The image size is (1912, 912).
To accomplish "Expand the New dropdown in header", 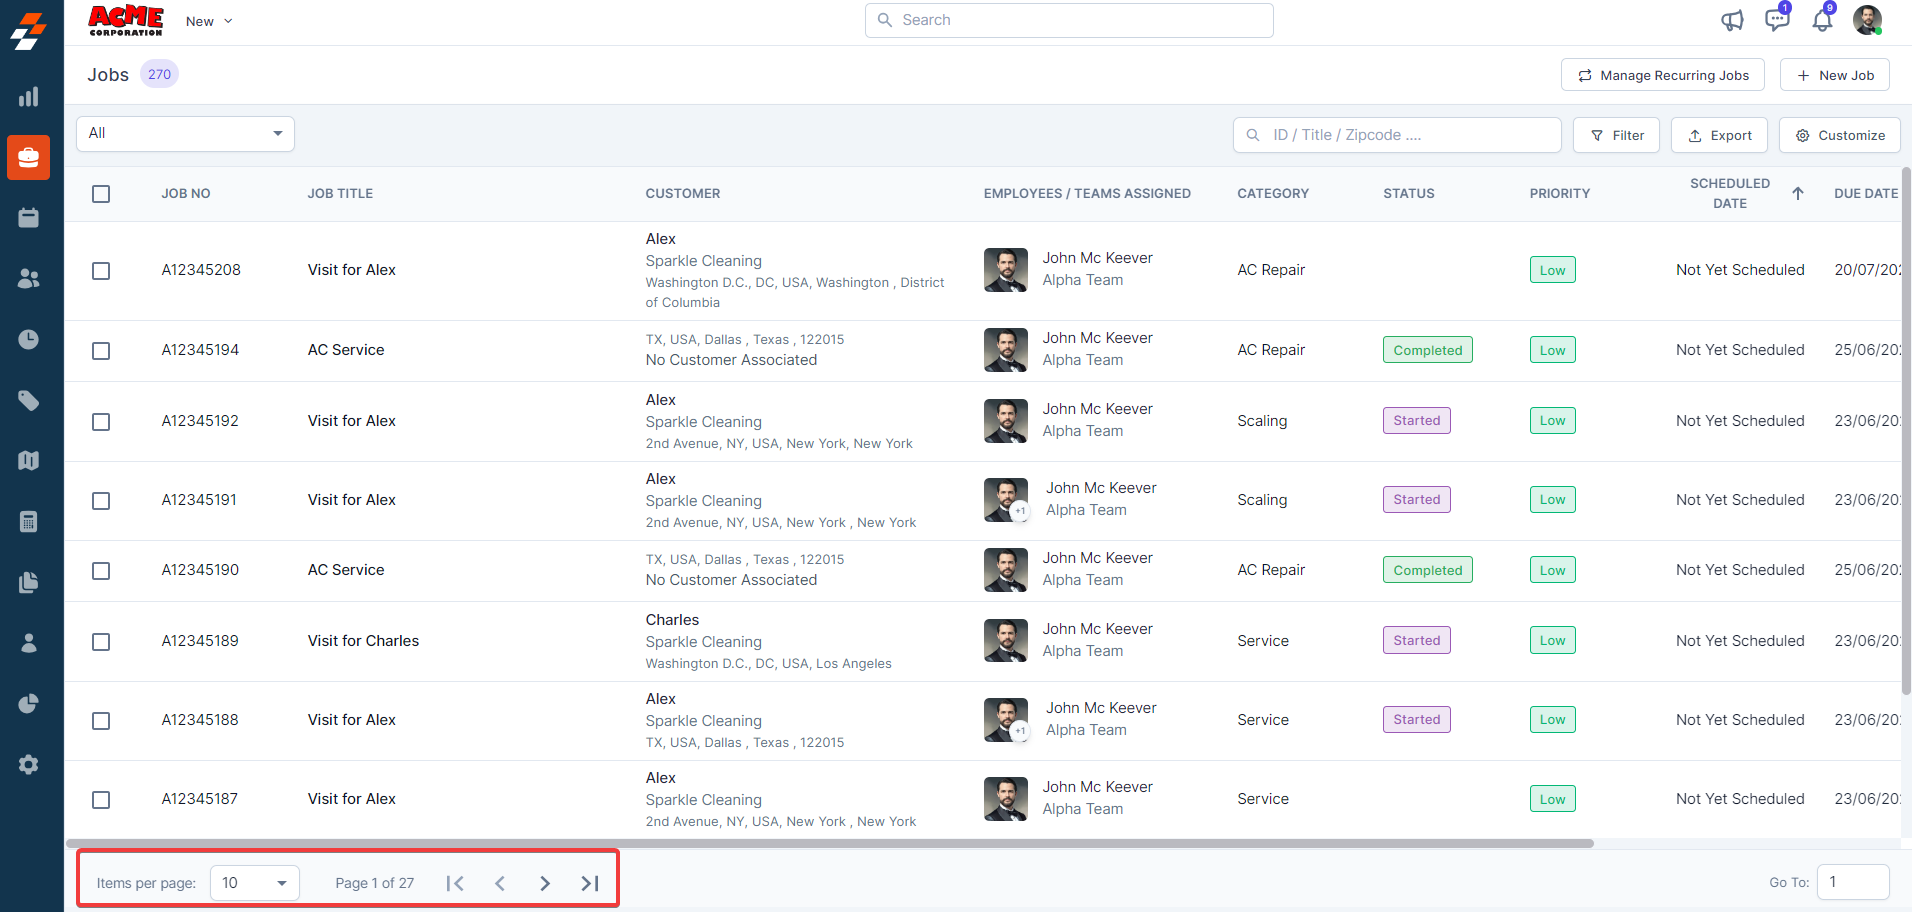I will coord(209,21).
